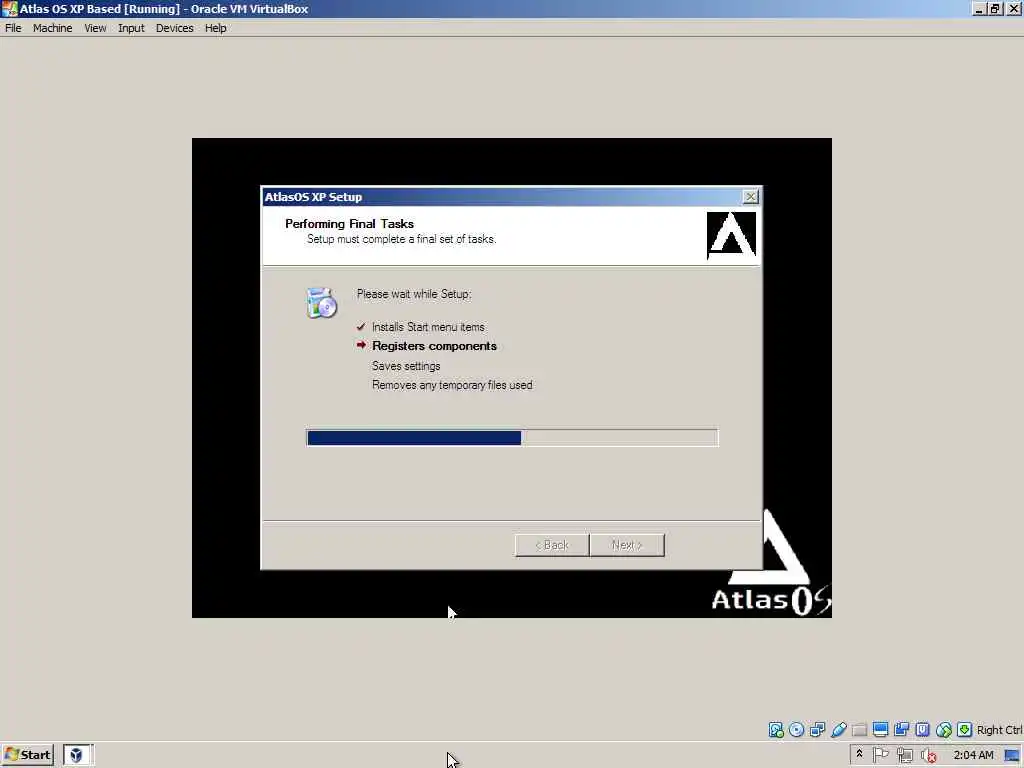
Task: Click 'Saves settings' text
Action: (406, 366)
